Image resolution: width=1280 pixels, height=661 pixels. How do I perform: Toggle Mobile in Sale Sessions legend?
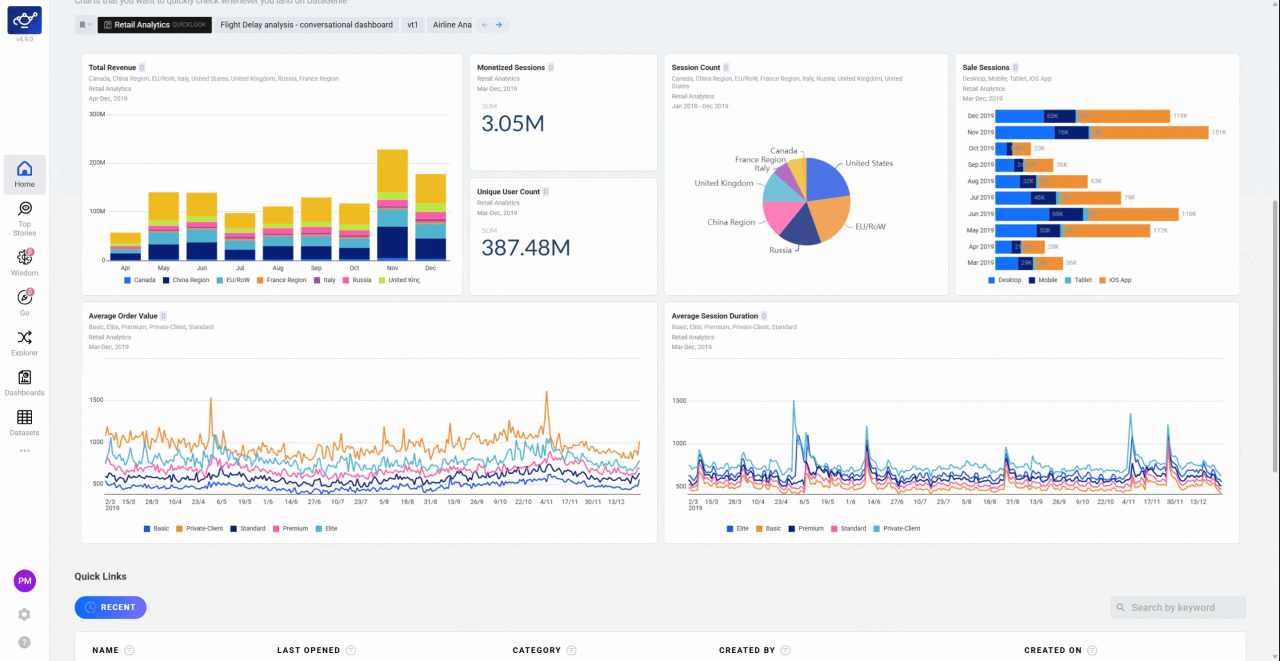pyautogui.click(x=1042, y=280)
